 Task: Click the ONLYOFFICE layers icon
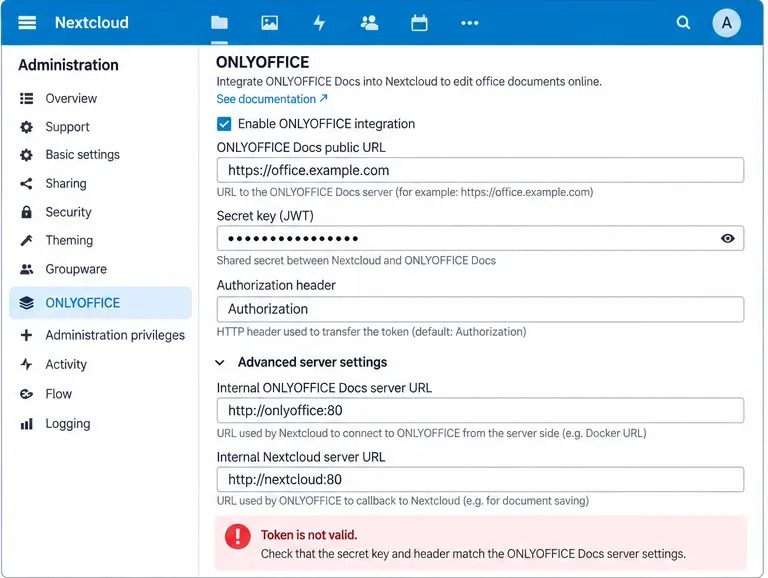pos(26,303)
